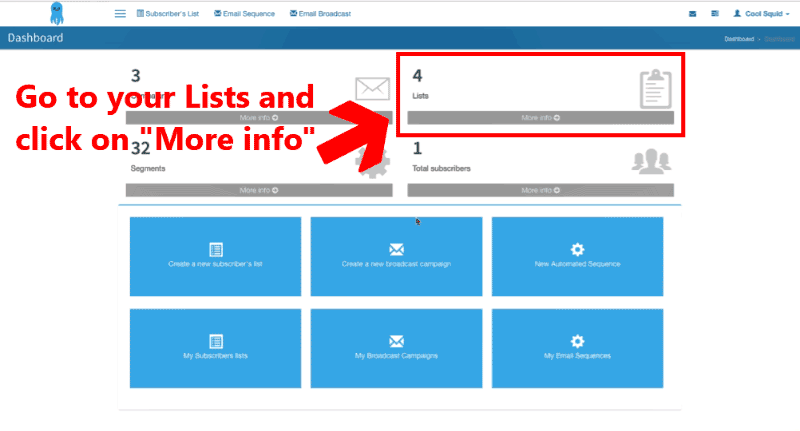800x431 pixels.
Task: Click the blue squid logo
Action: point(57,13)
